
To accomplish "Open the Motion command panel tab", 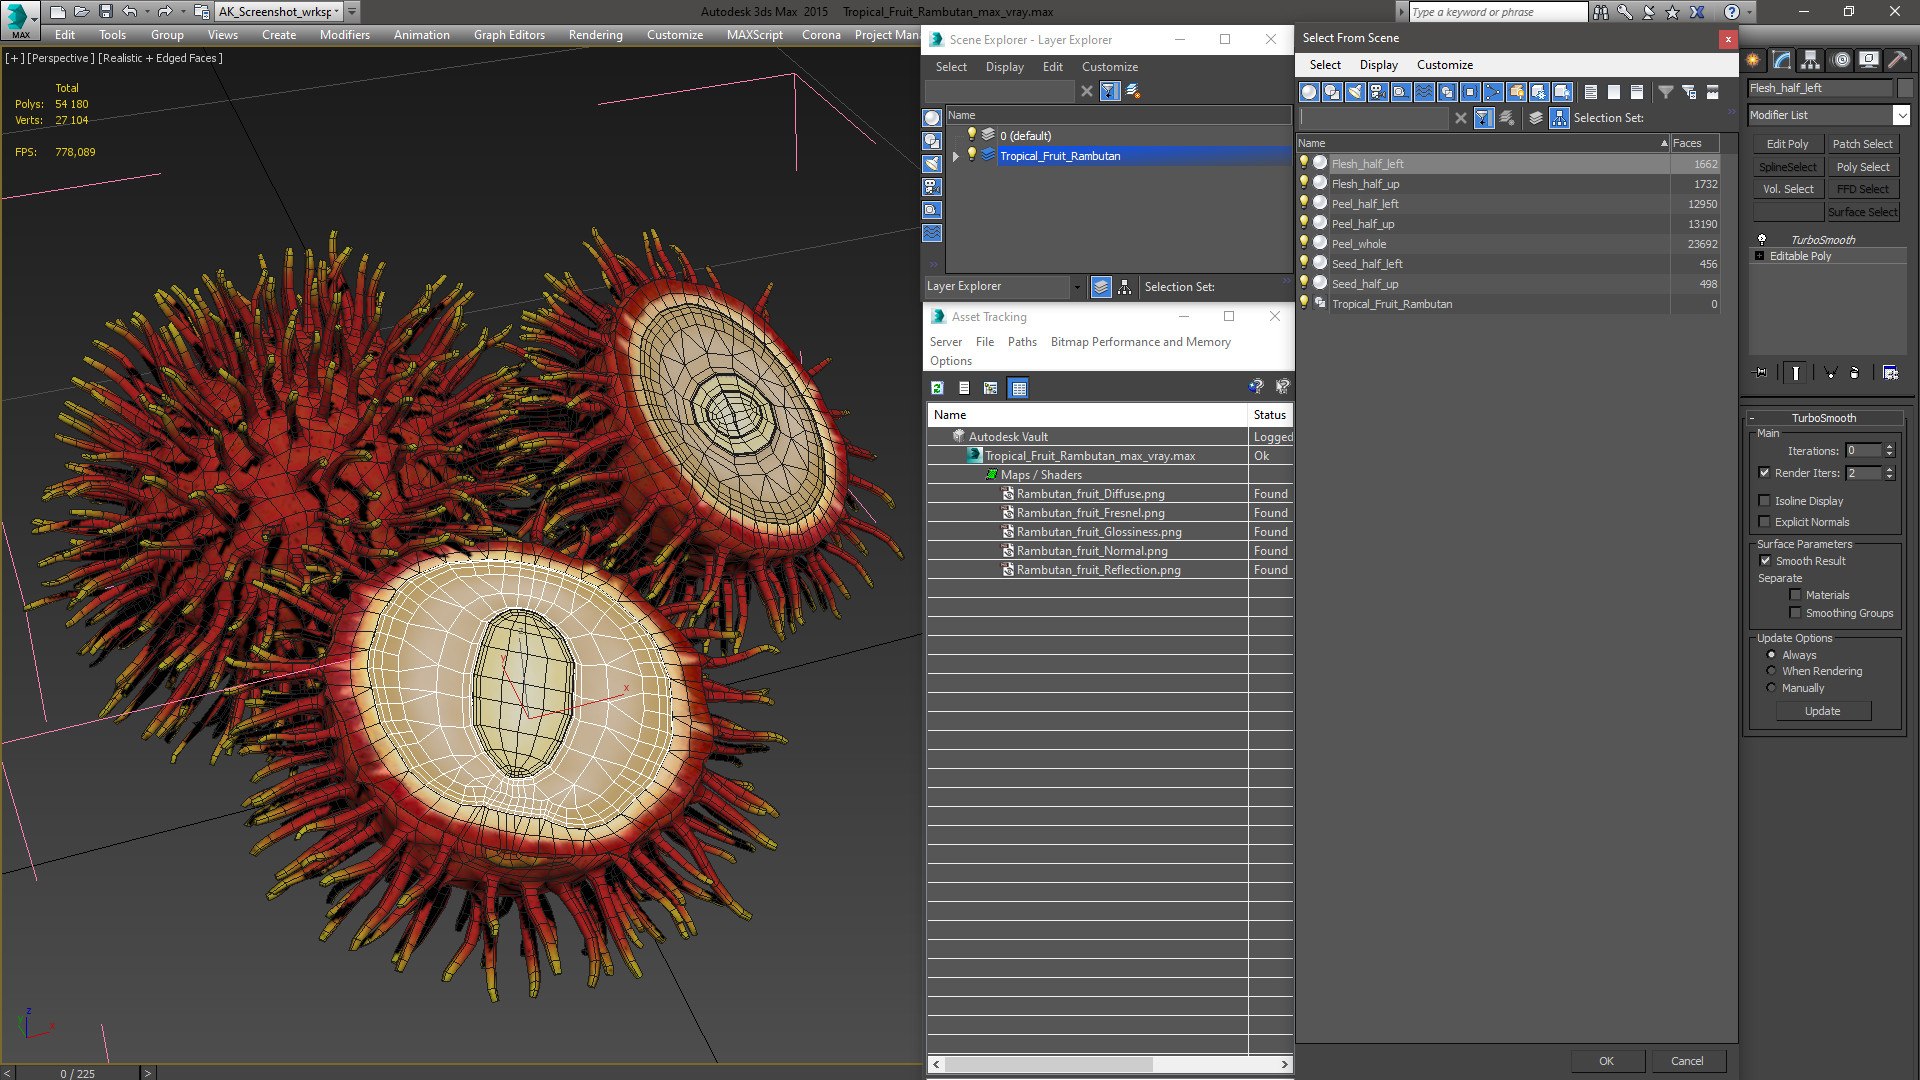I will tap(1840, 60).
